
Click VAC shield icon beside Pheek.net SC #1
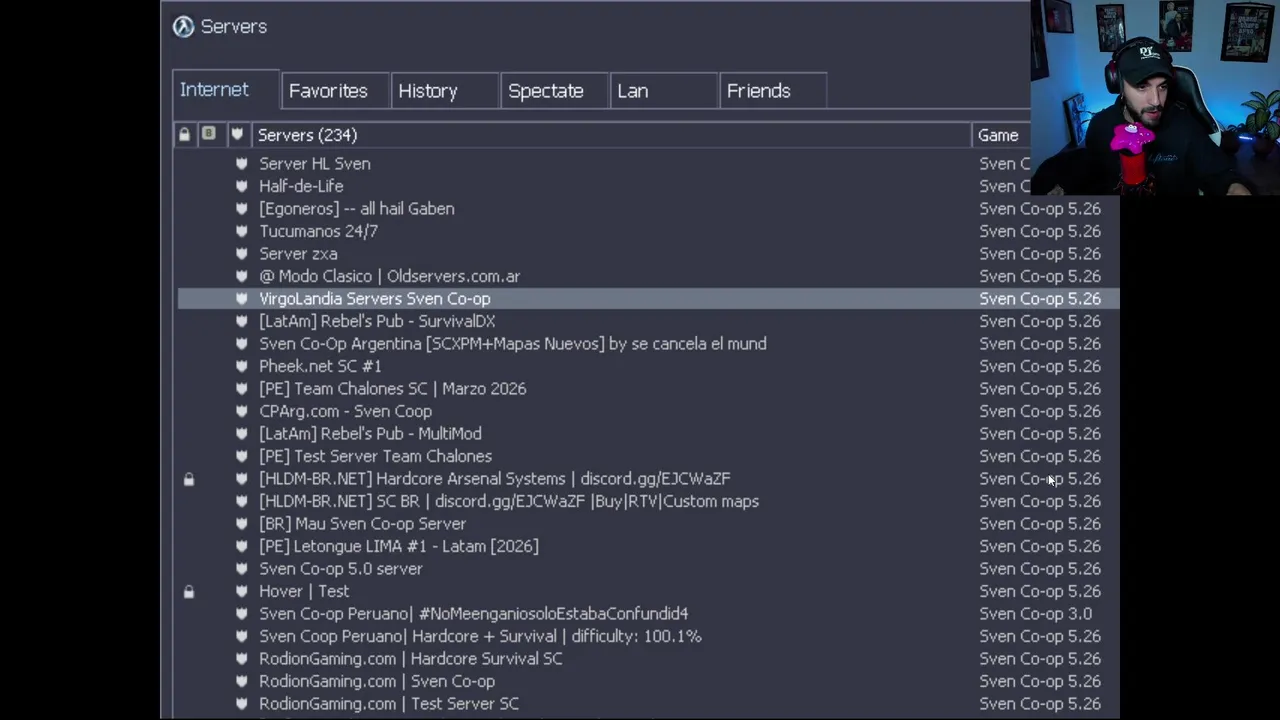241,366
